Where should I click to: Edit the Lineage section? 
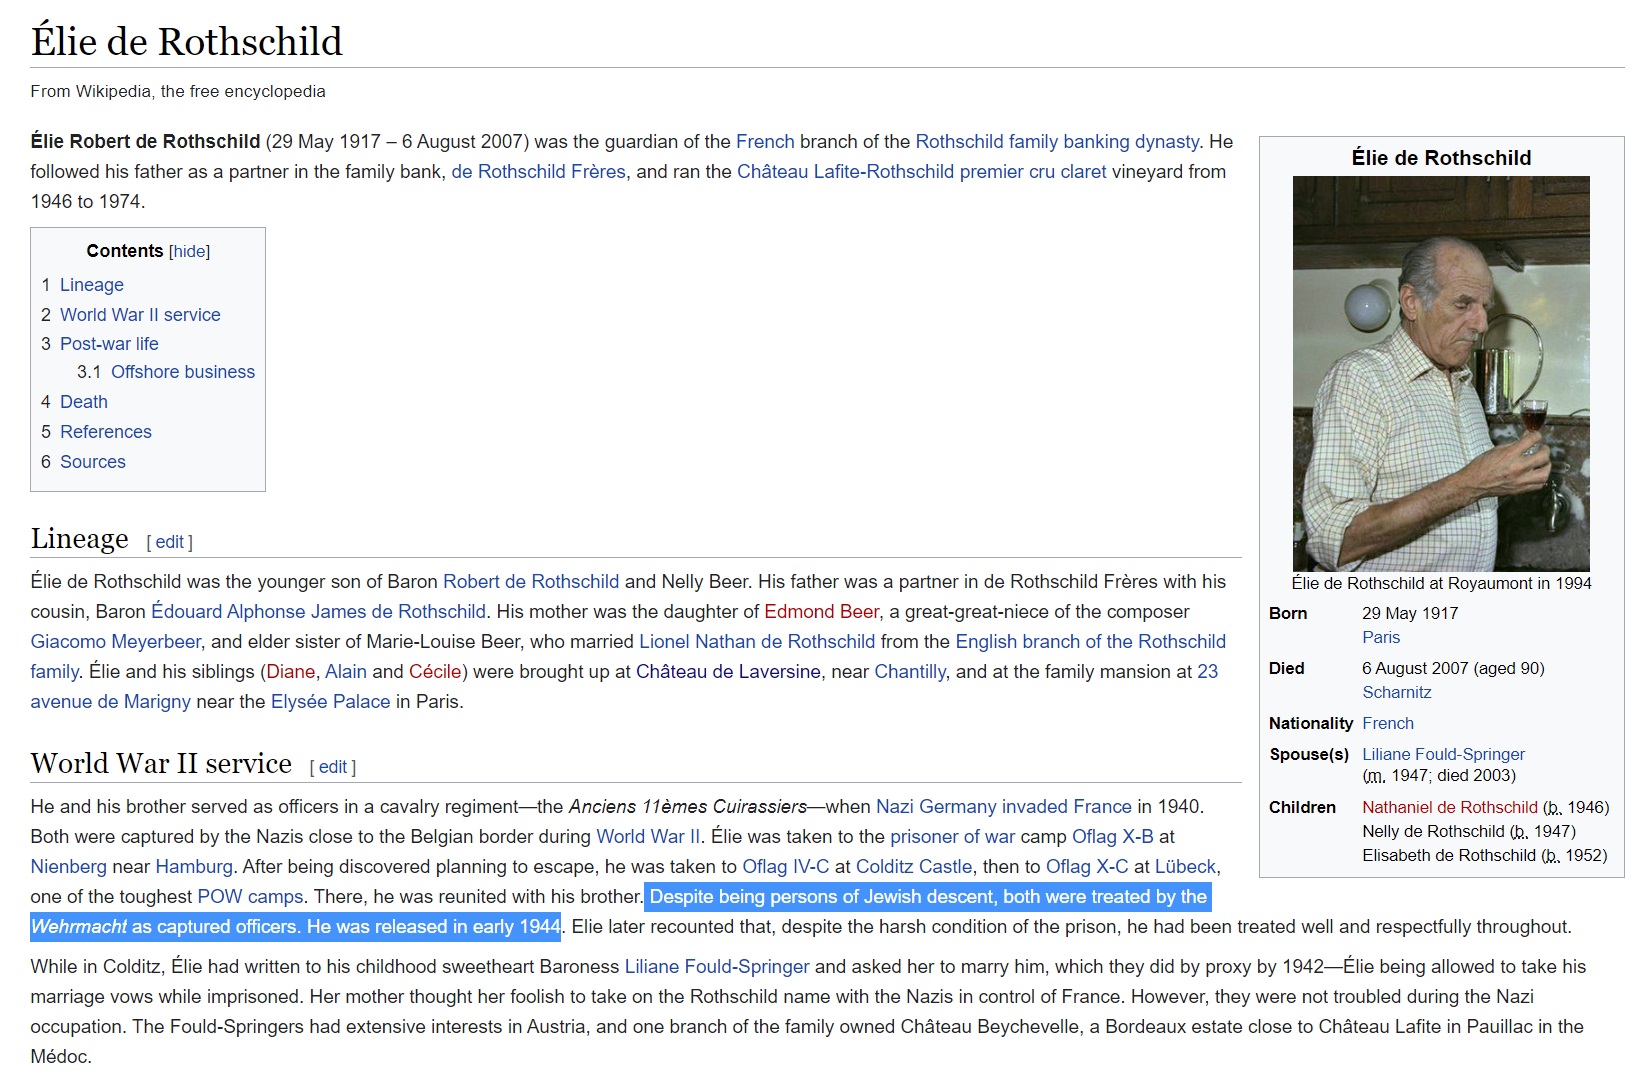(x=169, y=542)
